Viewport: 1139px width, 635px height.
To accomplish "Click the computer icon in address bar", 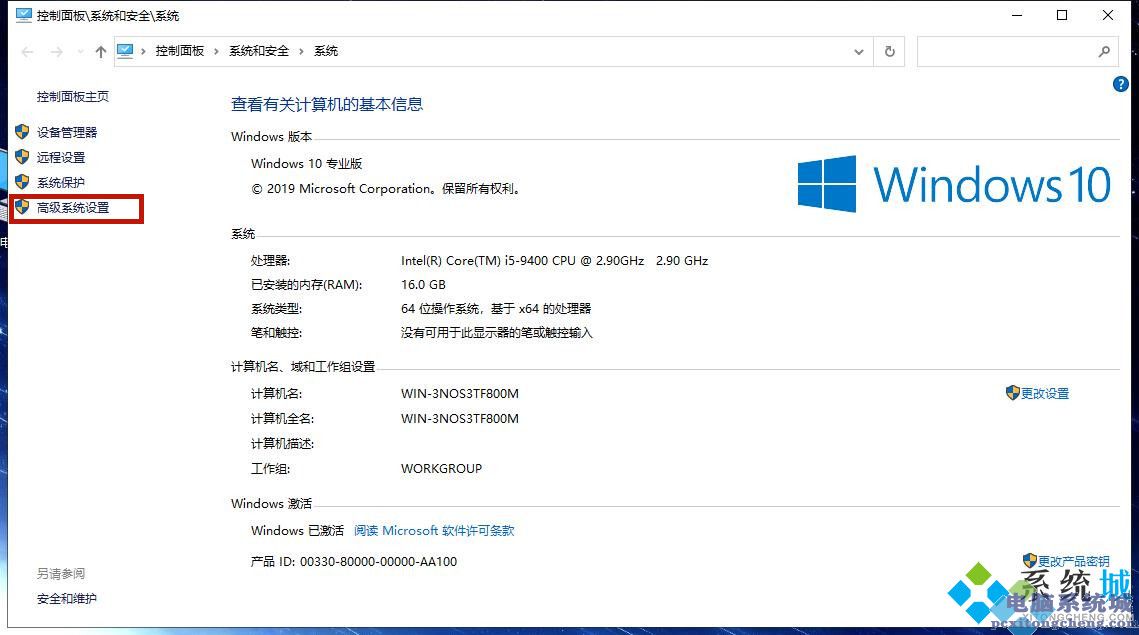I will [x=125, y=51].
